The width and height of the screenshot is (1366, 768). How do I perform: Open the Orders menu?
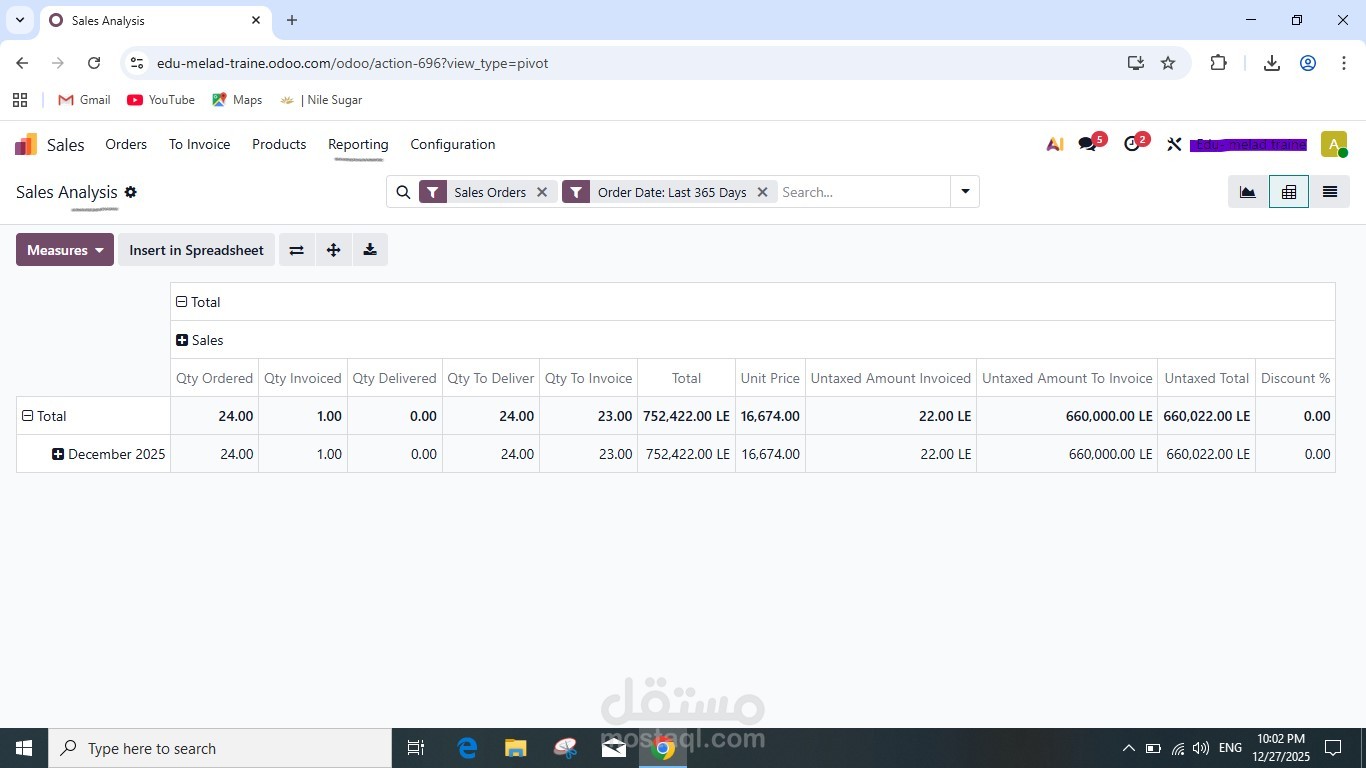(126, 144)
